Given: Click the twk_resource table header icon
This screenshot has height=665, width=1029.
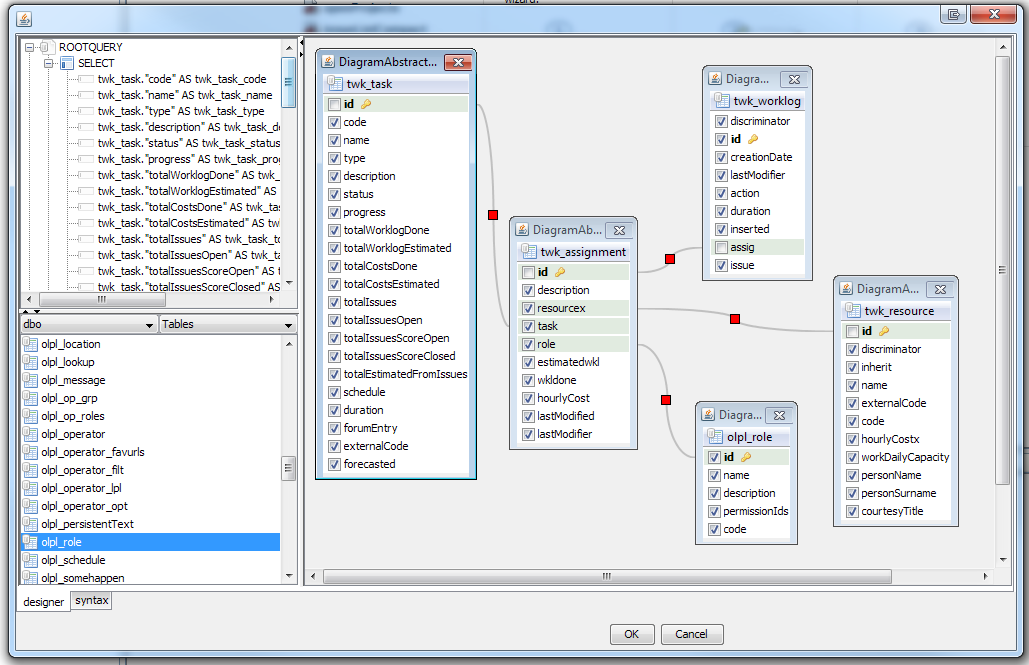Looking at the screenshot, I should (852, 311).
